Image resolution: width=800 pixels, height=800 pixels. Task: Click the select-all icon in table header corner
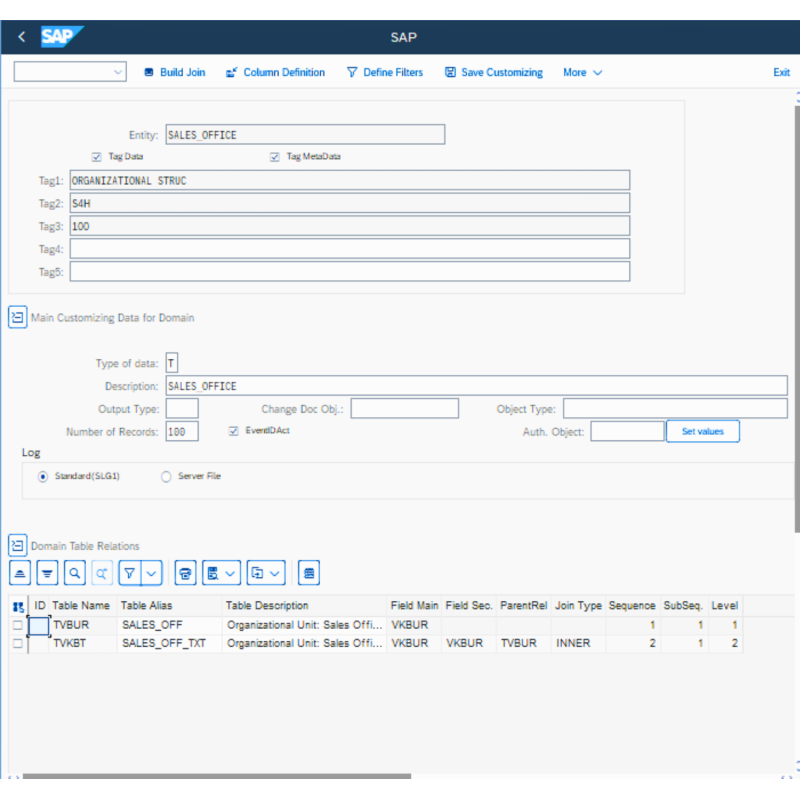coord(18,606)
